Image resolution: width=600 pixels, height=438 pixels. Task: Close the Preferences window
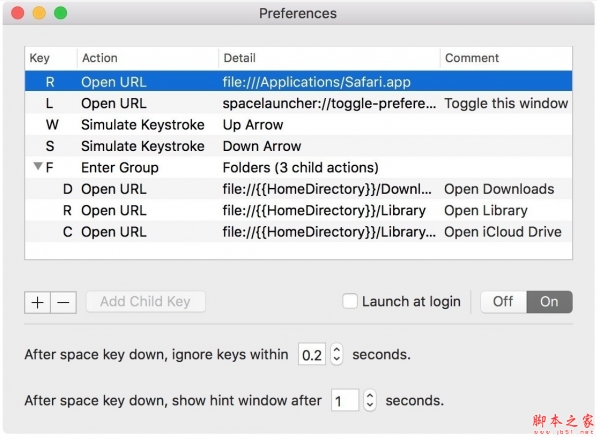coord(20,14)
